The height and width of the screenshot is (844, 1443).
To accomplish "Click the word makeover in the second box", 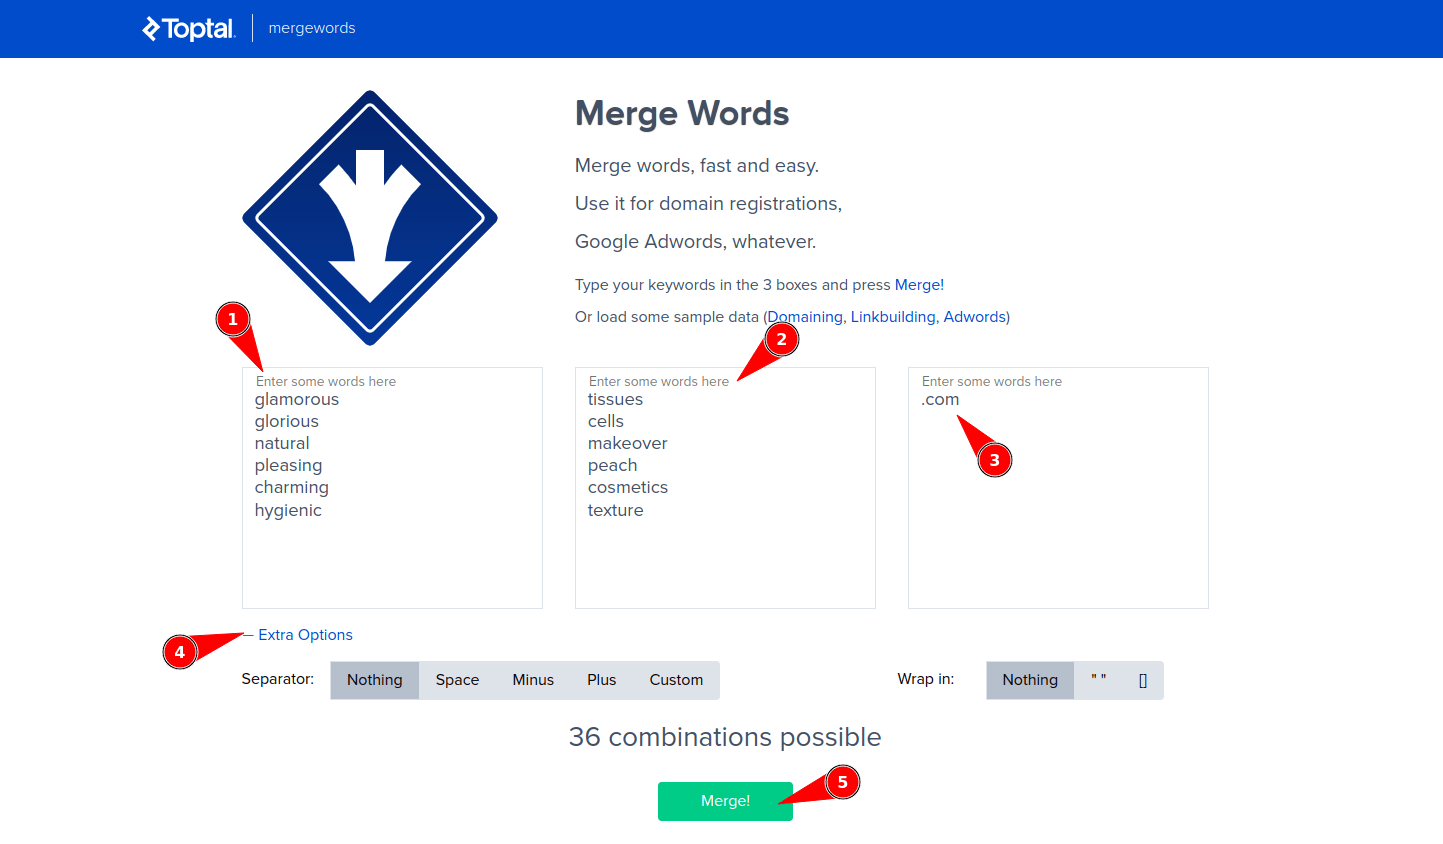I will pos(627,444).
